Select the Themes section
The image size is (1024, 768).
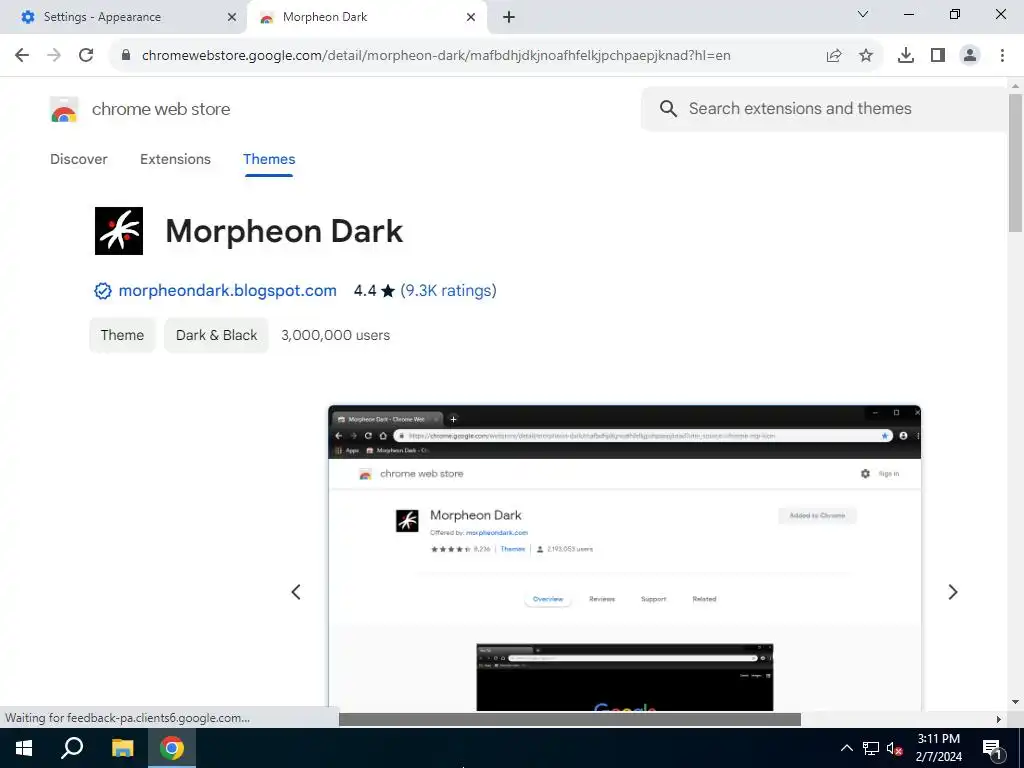point(269,159)
